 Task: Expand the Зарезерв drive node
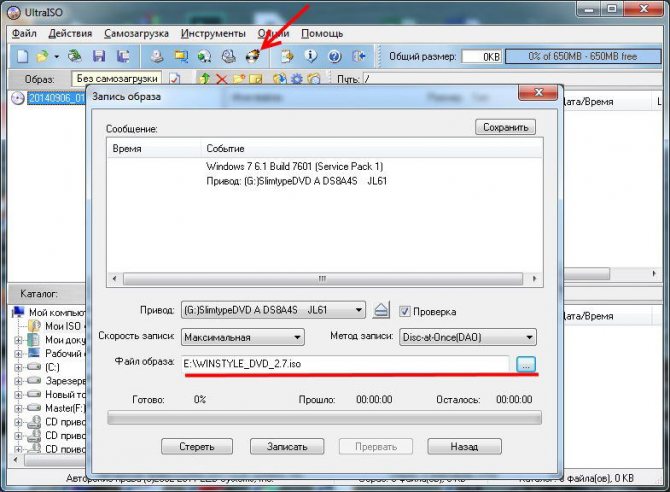pos(18,381)
